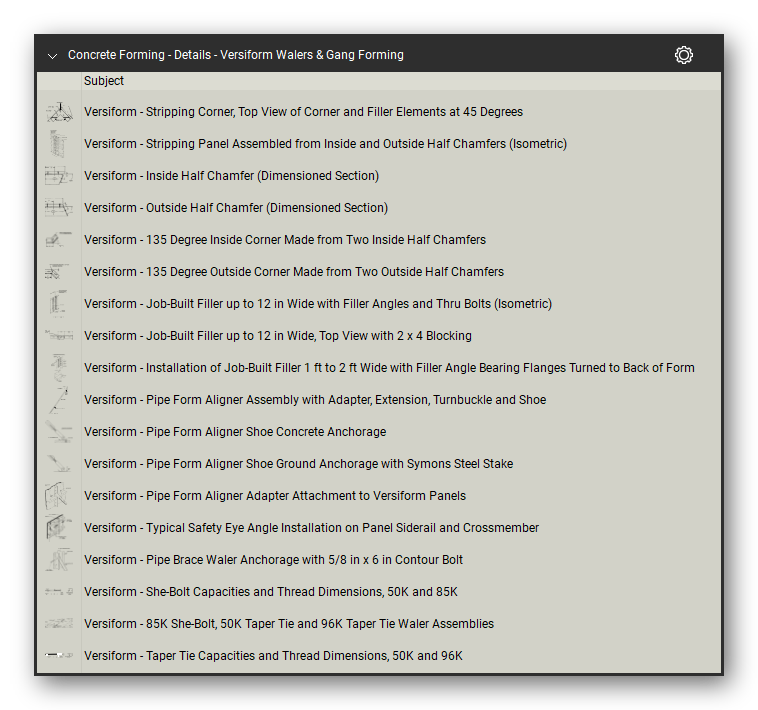Image resolution: width=758 pixels, height=710 pixels.
Task: Select 'Aligner Adapter Attachment to Versiform Panels' text
Action: pyautogui.click(x=275, y=495)
